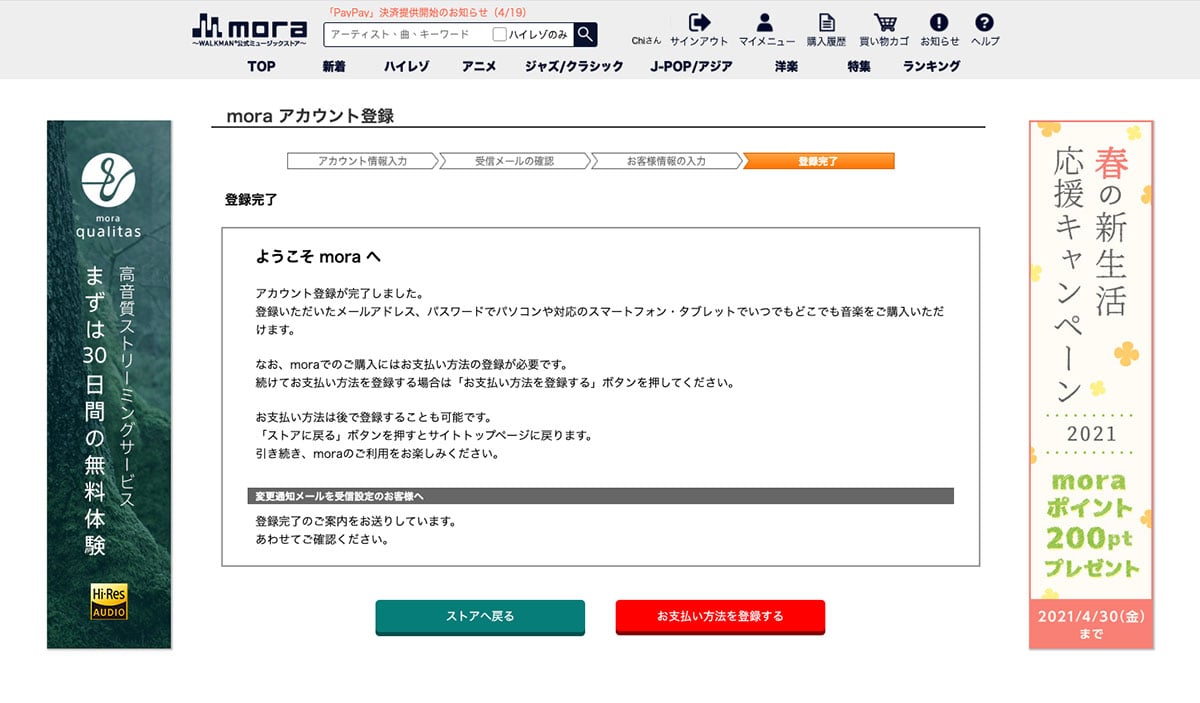
Task: Click the mora アカウント登録 page heading
Action: click(310, 116)
